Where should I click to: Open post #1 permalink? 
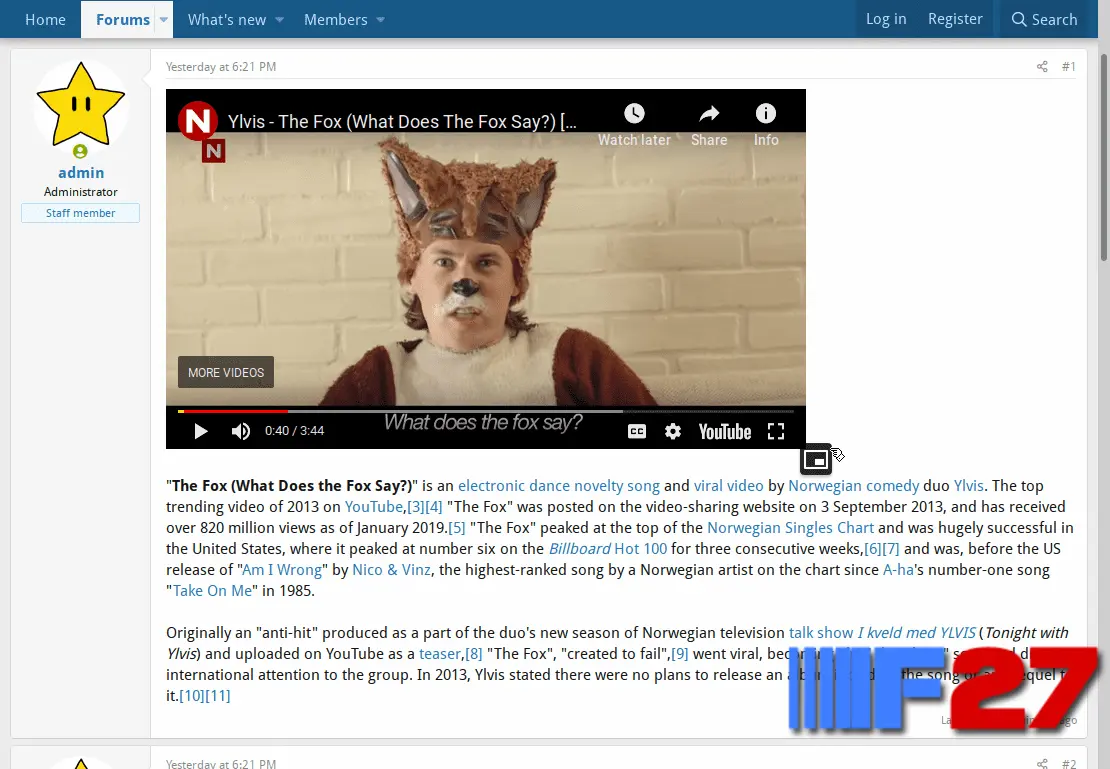tap(1068, 67)
